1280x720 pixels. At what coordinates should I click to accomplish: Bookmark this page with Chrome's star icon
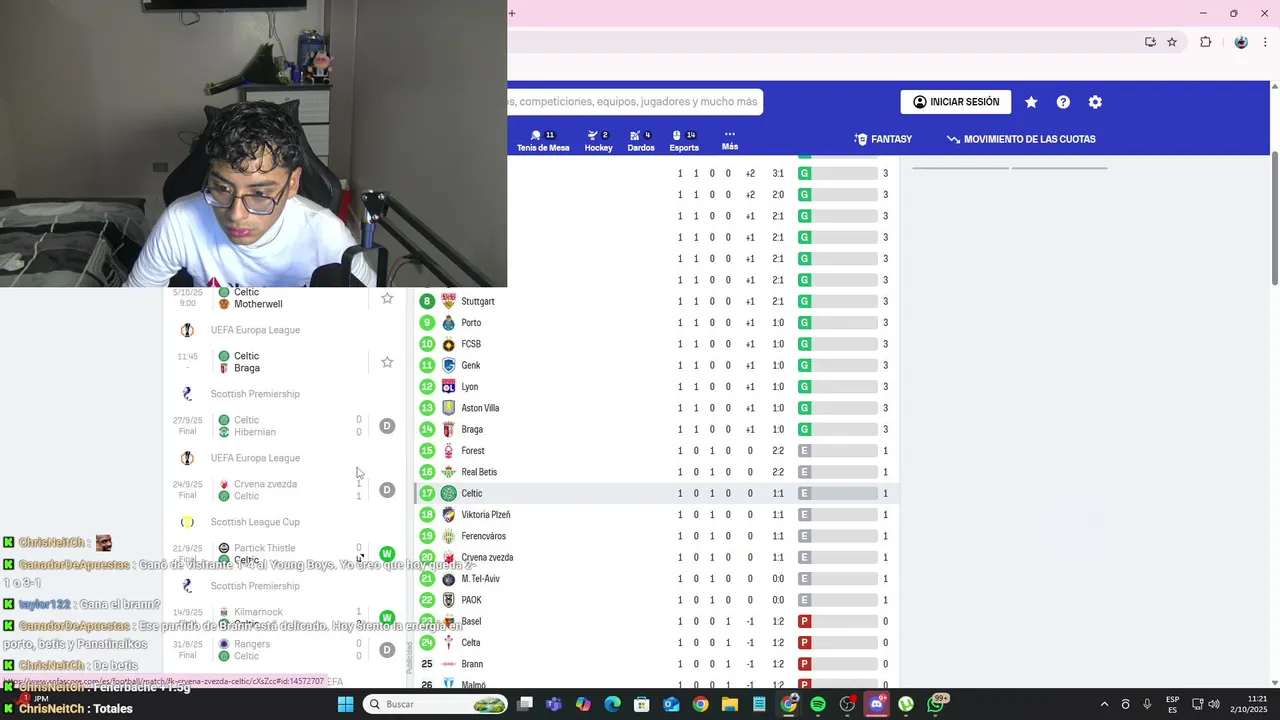click(x=1172, y=42)
